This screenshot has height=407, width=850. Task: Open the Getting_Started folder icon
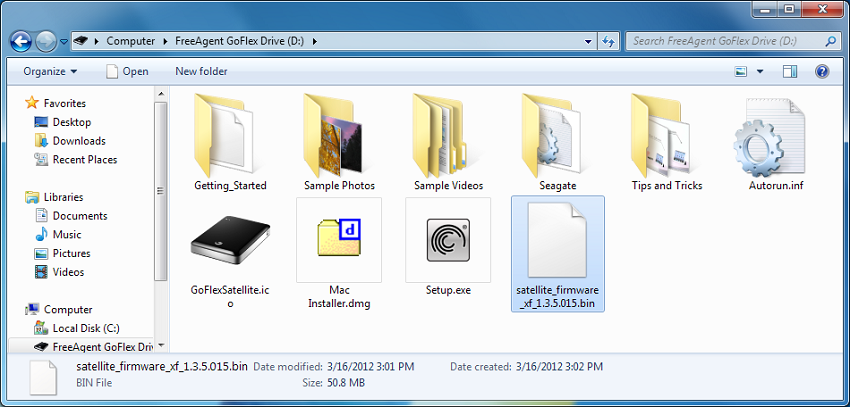click(223, 135)
